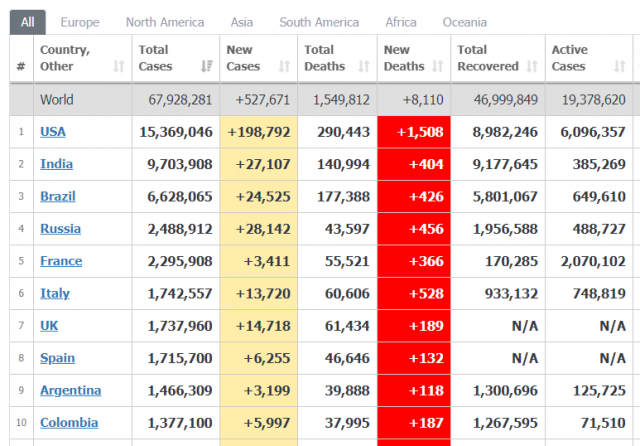Follow the France link
The width and height of the screenshot is (640, 446).
[x=61, y=261]
